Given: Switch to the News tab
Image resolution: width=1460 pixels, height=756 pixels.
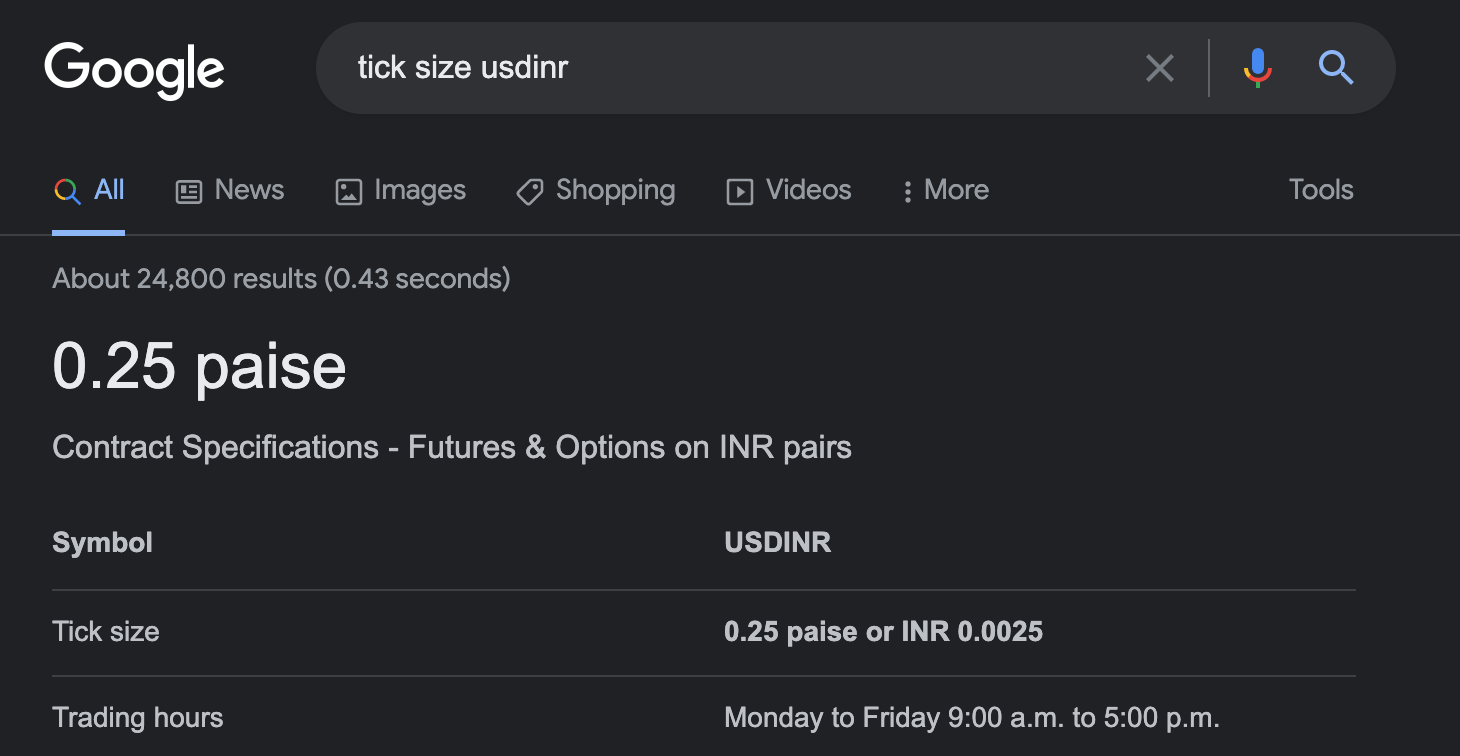Looking at the screenshot, I should click(230, 190).
